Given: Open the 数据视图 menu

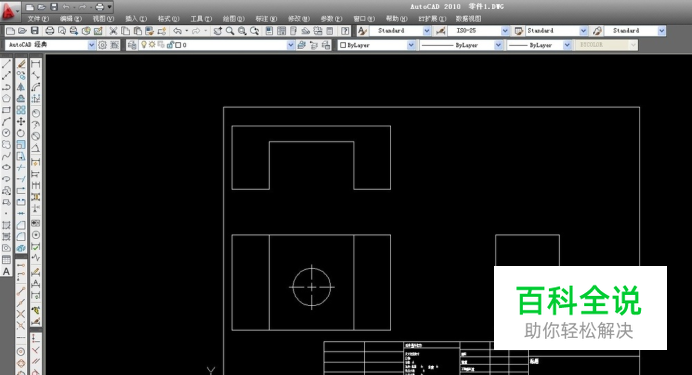Looking at the screenshot, I should click(469, 19).
